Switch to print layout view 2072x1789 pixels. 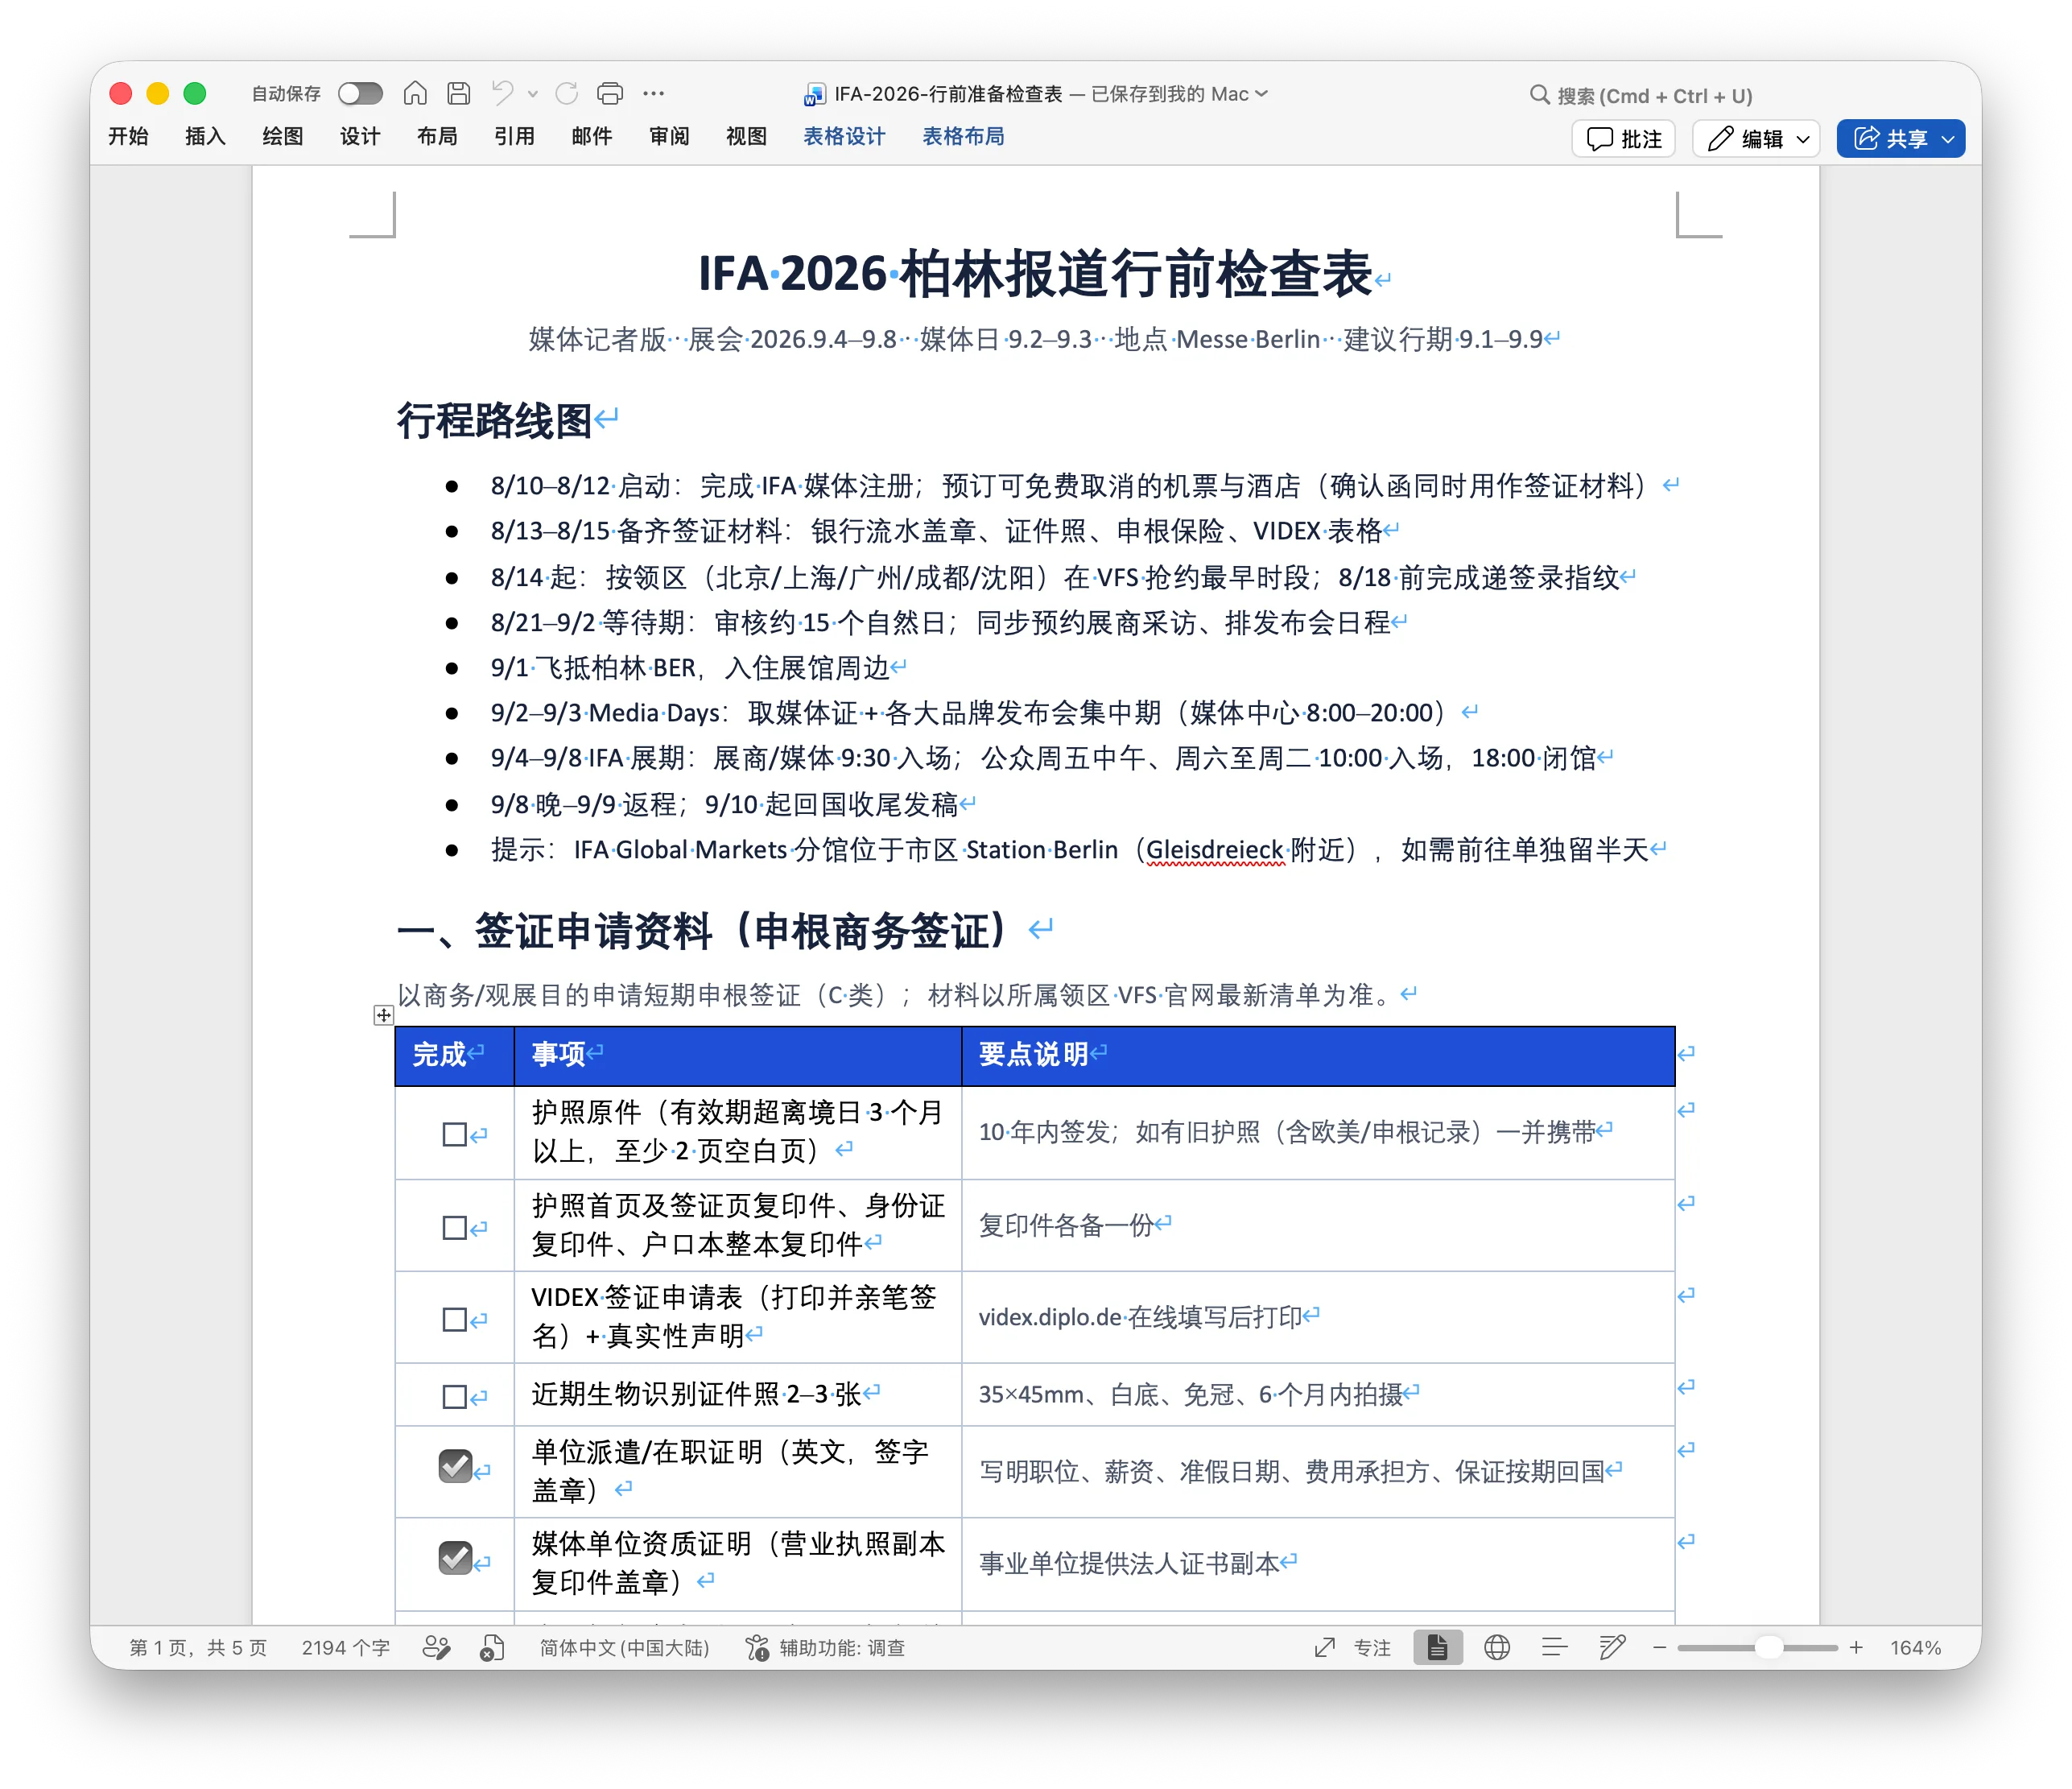point(1437,1647)
